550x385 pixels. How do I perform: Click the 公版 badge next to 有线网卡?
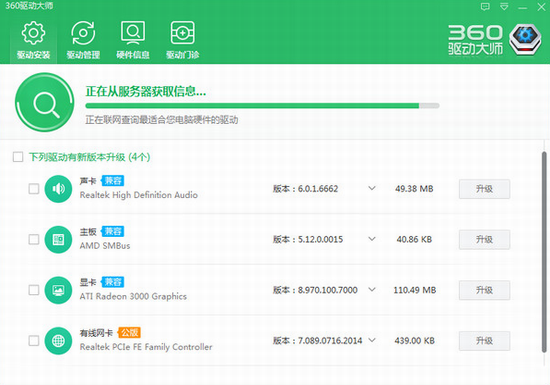[x=129, y=332]
